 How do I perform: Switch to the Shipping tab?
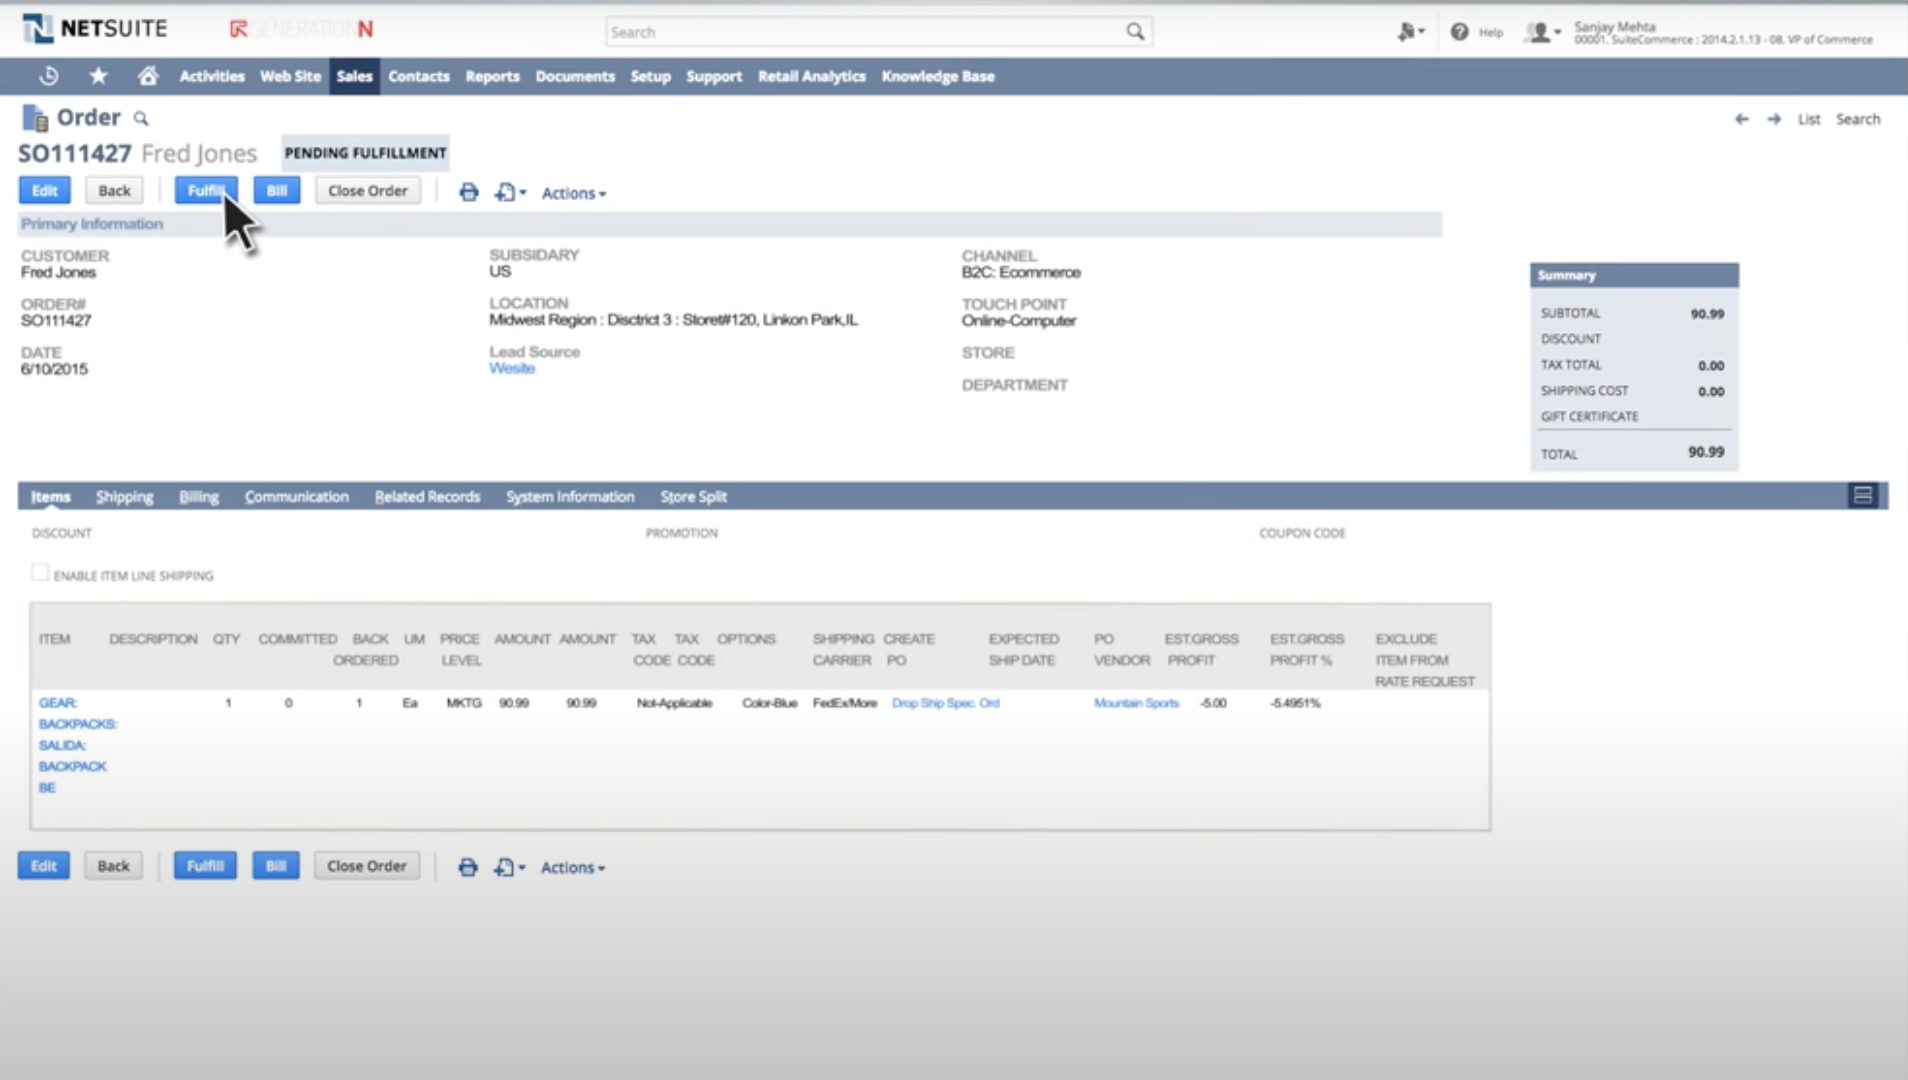click(124, 496)
